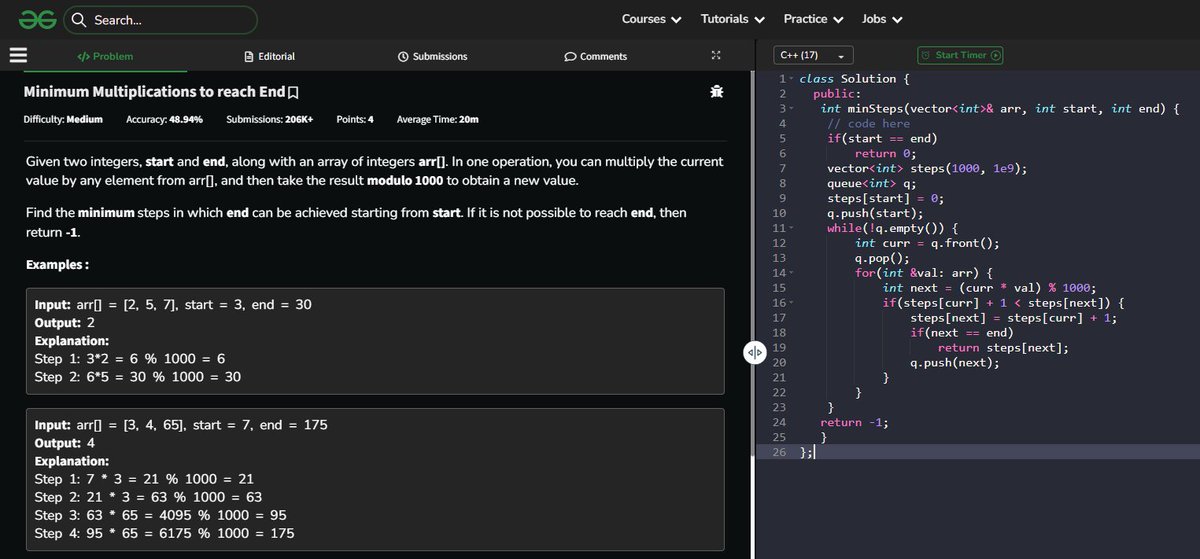This screenshot has width=1200, height=559.
Task: Click the timer icon inside Start Timer
Action: pyautogui.click(x=926, y=55)
